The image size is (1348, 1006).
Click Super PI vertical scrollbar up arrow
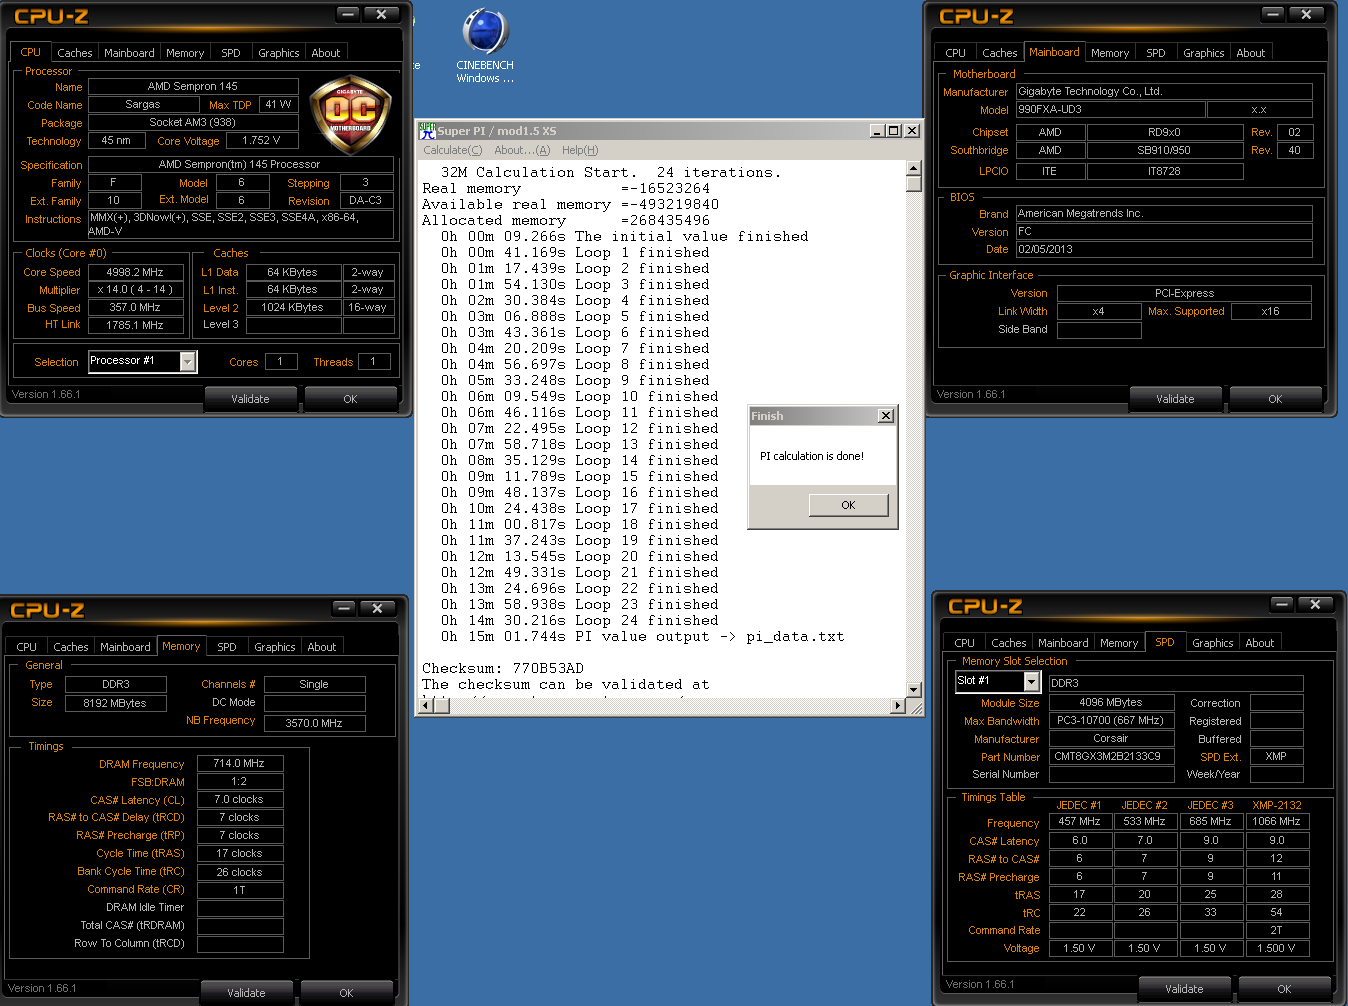point(913,168)
